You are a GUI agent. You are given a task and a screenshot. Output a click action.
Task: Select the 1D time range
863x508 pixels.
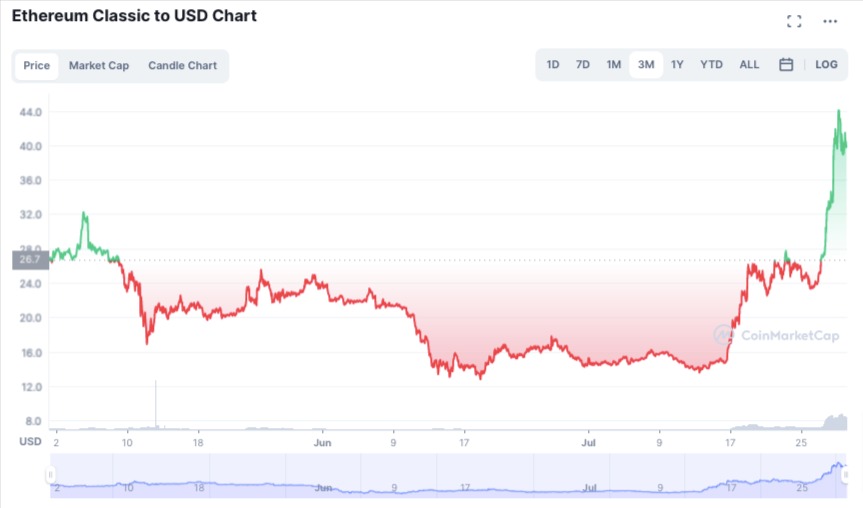tap(553, 65)
